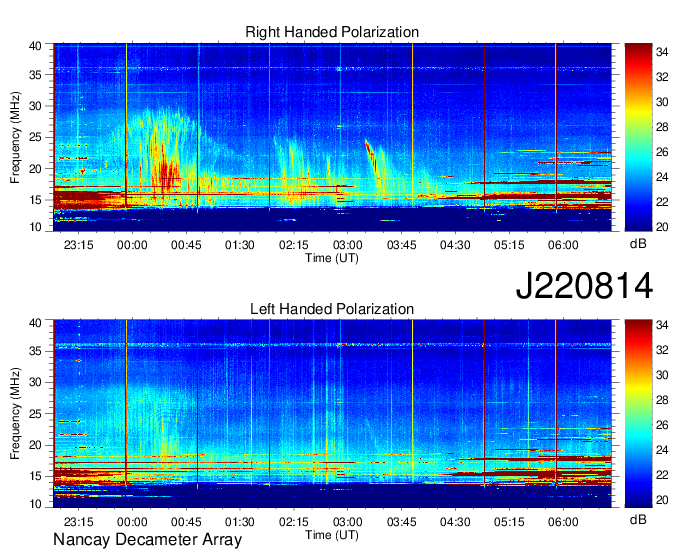Click the "34" value on Left Handed color bar
Image resolution: width=680 pixels, height=552 pixels.
(662, 325)
